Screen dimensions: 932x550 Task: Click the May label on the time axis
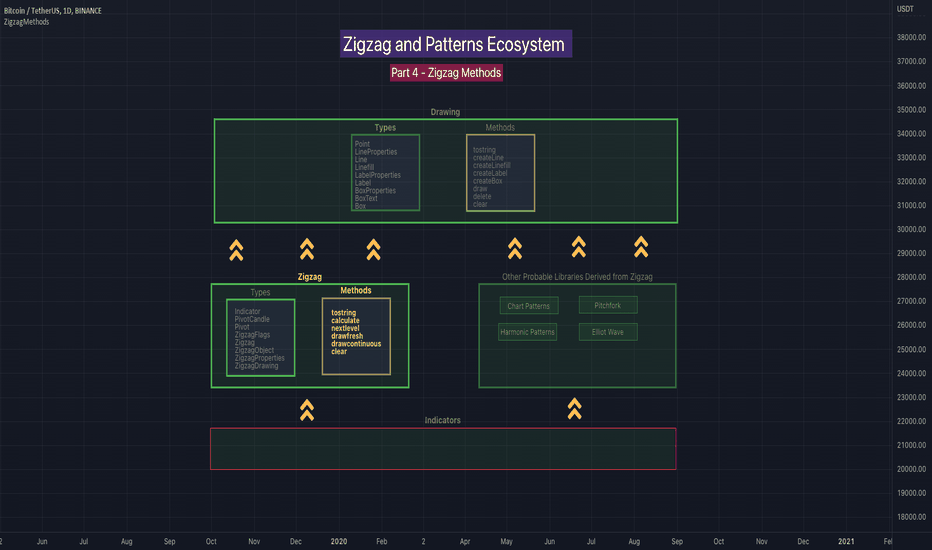(506, 542)
